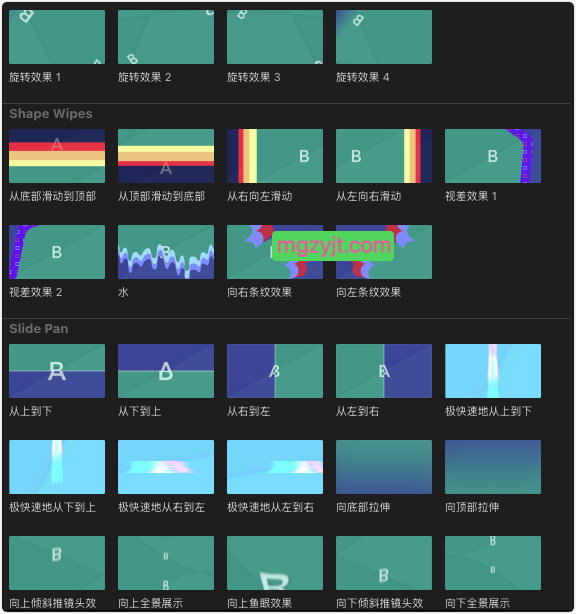
Task: Click the 向右条纹效果 name label
Action: tap(260, 292)
